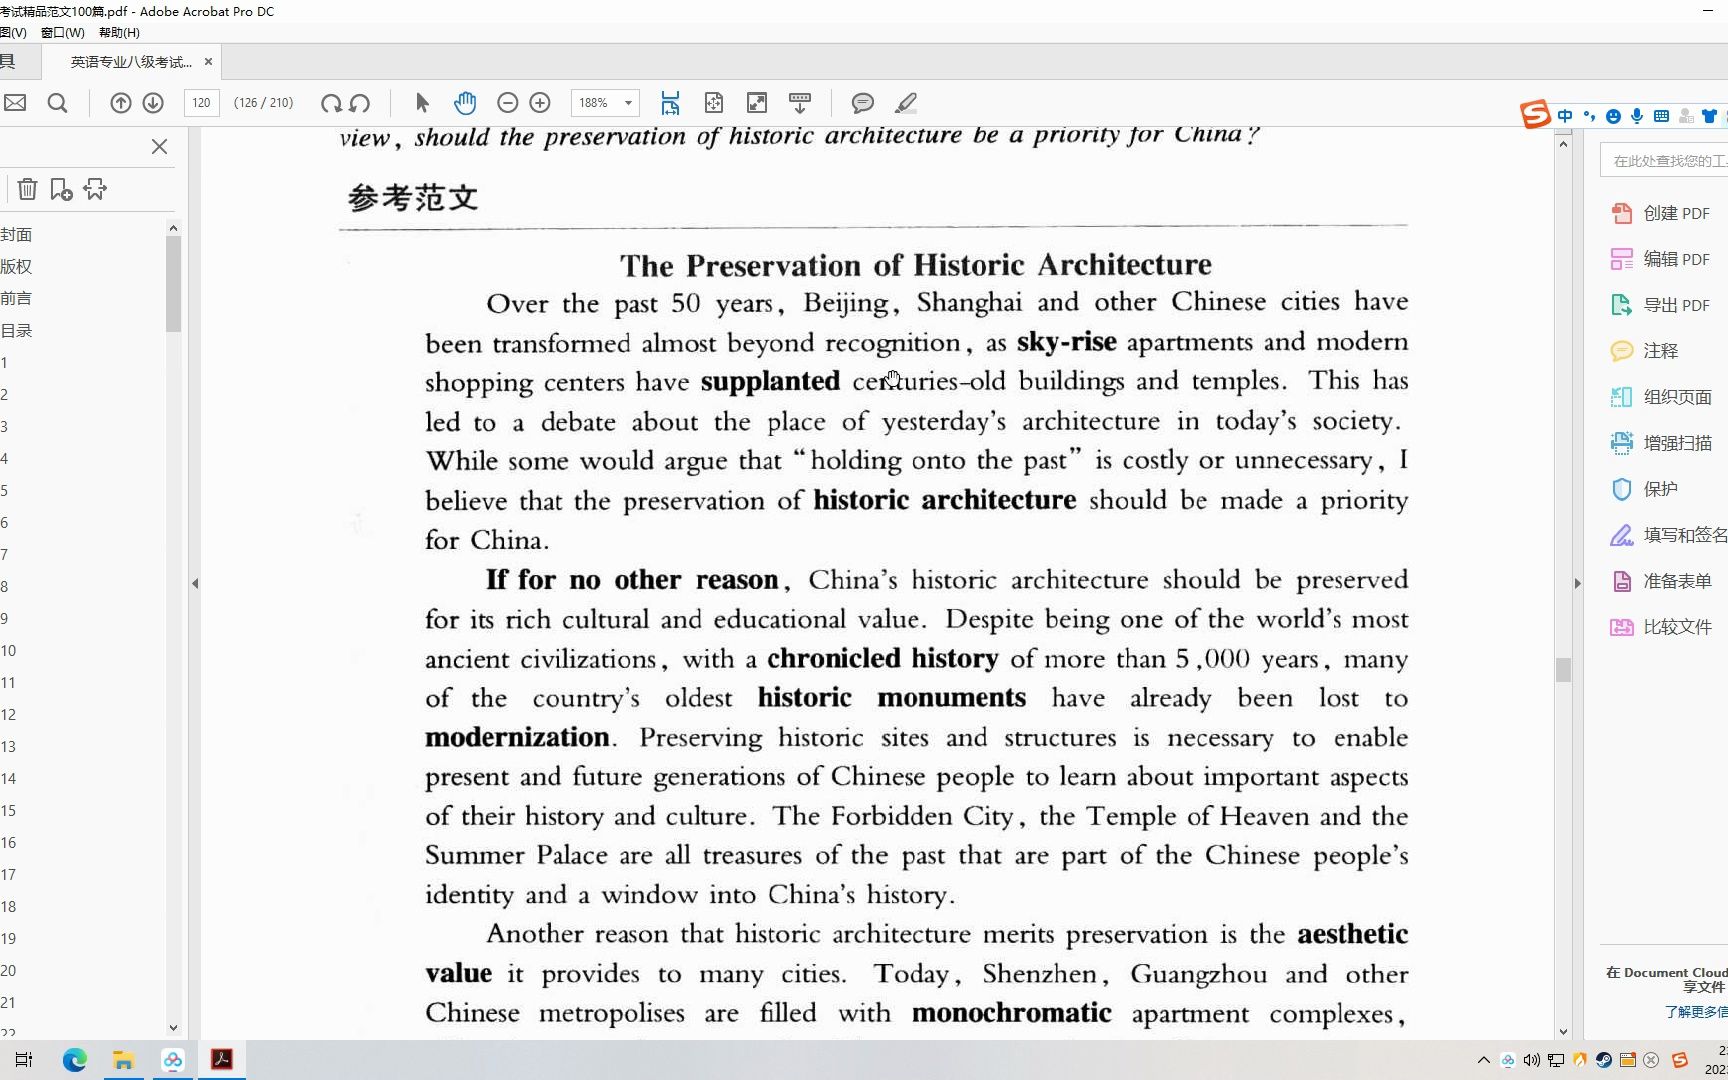Collapse the left navigation pane arrow
Screen dimensions: 1728x1080
pyautogui.click(x=195, y=583)
